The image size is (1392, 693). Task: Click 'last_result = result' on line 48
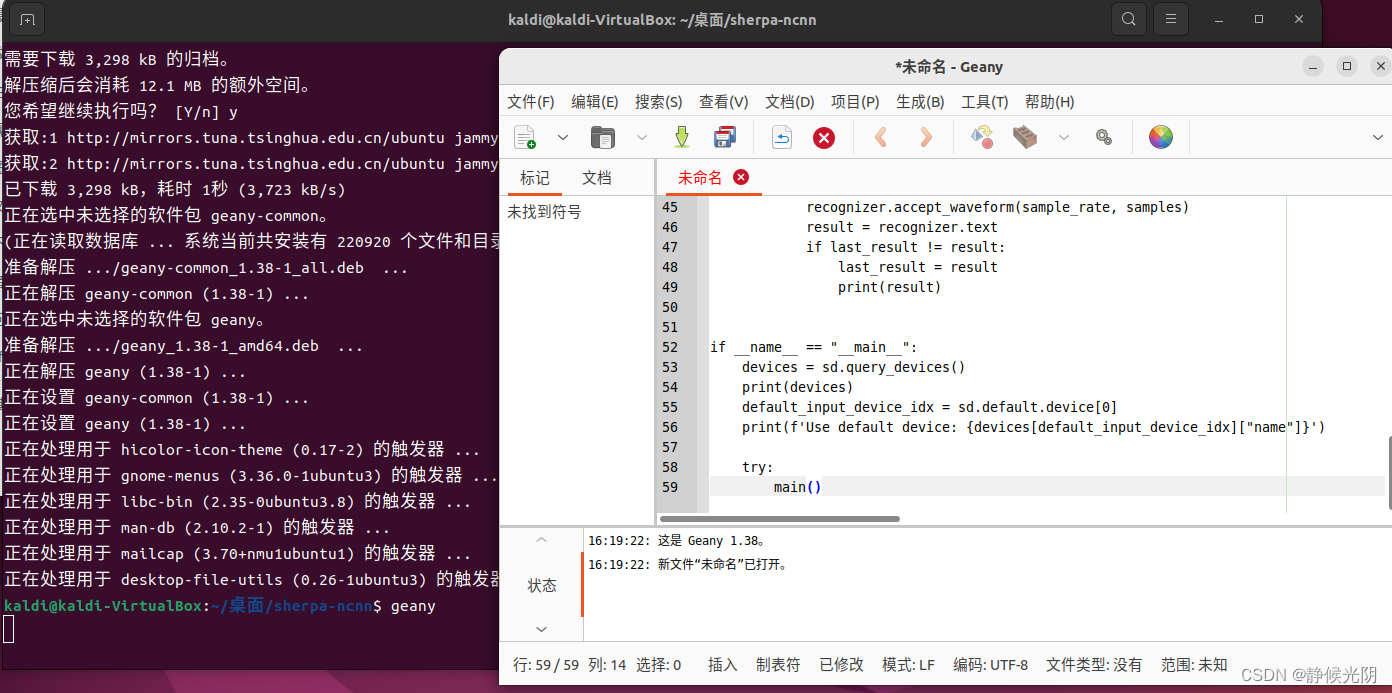click(918, 267)
